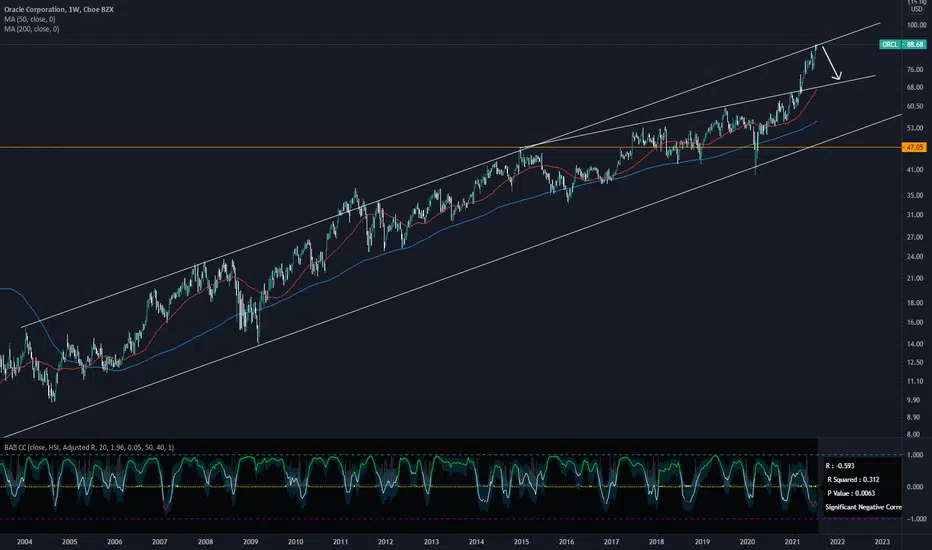Click the 2023 year on time axis

coord(882,542)
